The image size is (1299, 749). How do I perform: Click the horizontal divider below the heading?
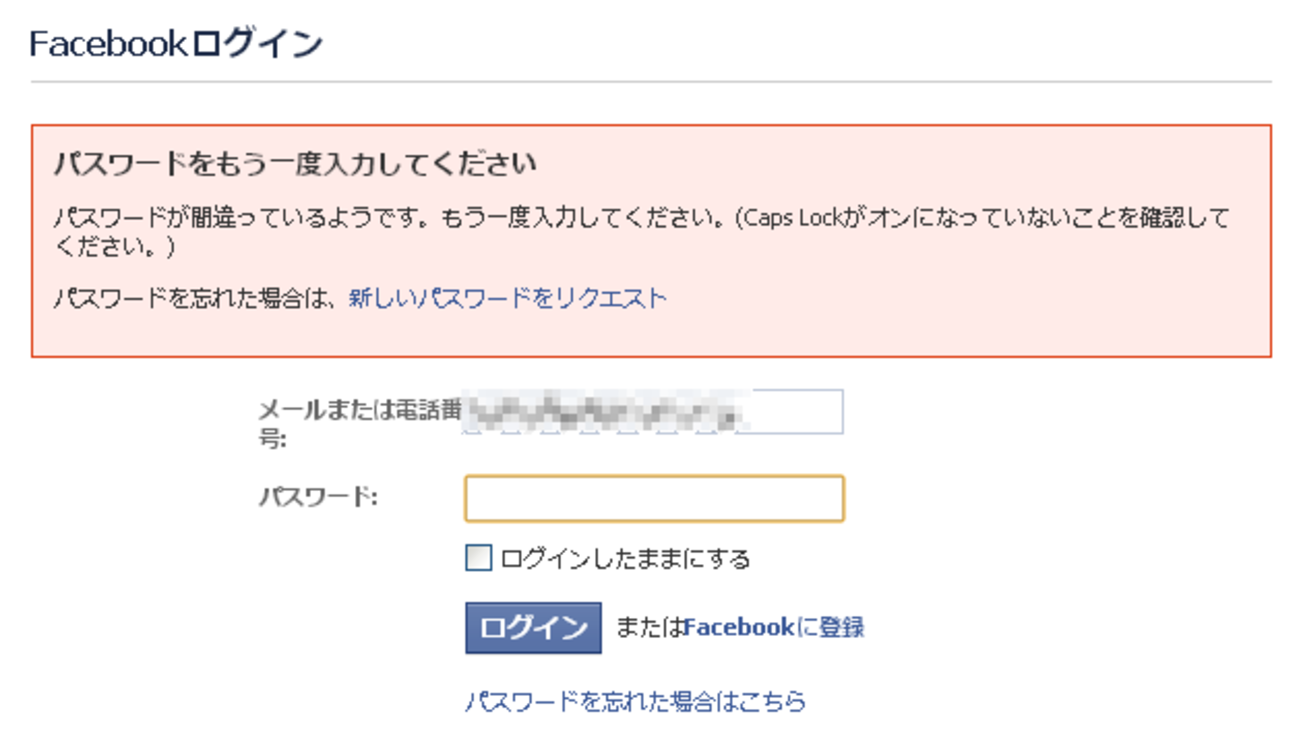point(650,81)
